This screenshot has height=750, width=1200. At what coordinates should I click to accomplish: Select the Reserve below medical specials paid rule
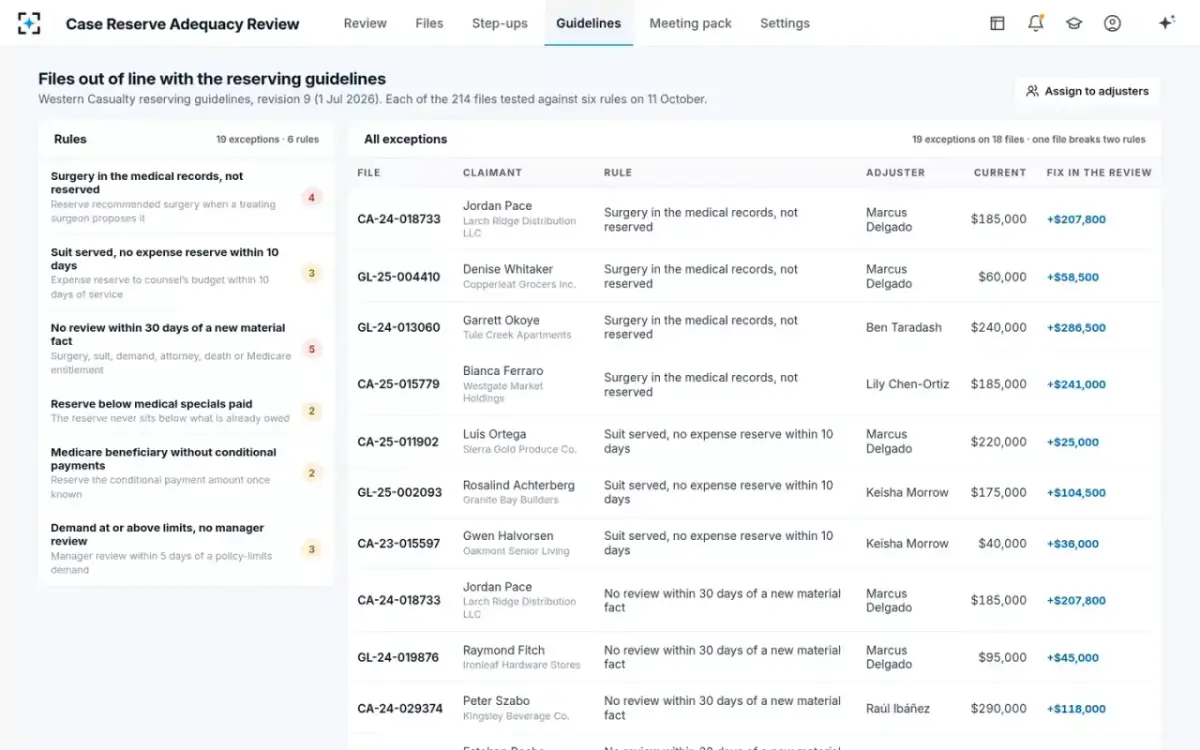[x=186, y=411]
